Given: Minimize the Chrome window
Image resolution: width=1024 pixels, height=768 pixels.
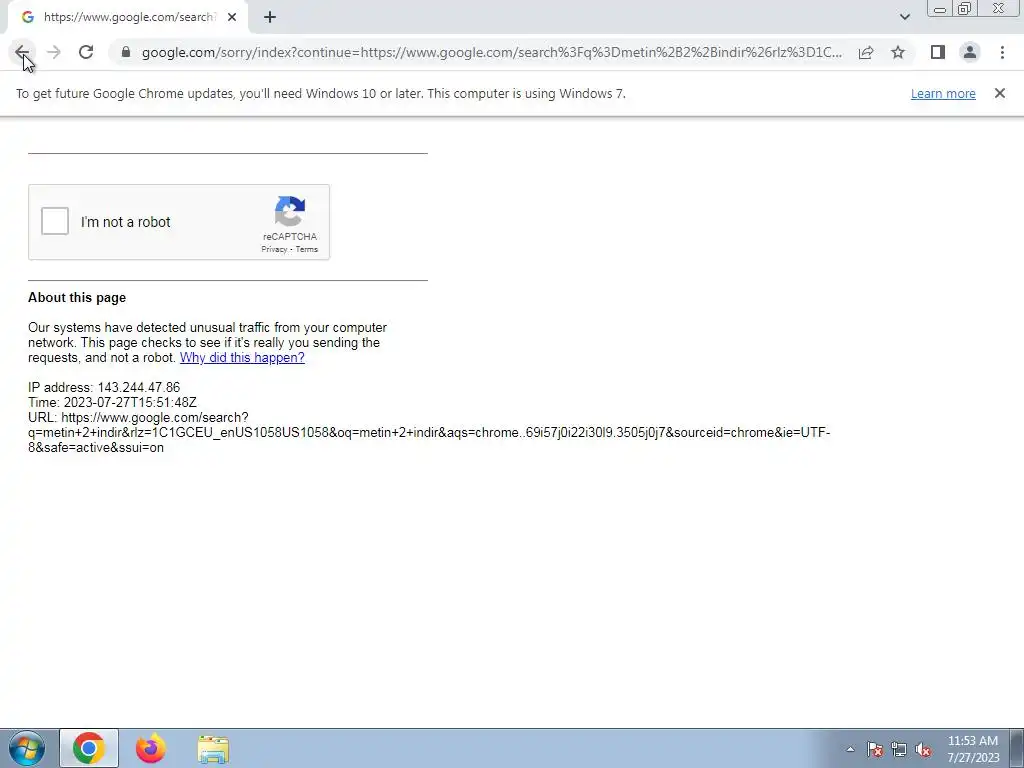Looking at the screenshot, I should (x=940, y=9).
